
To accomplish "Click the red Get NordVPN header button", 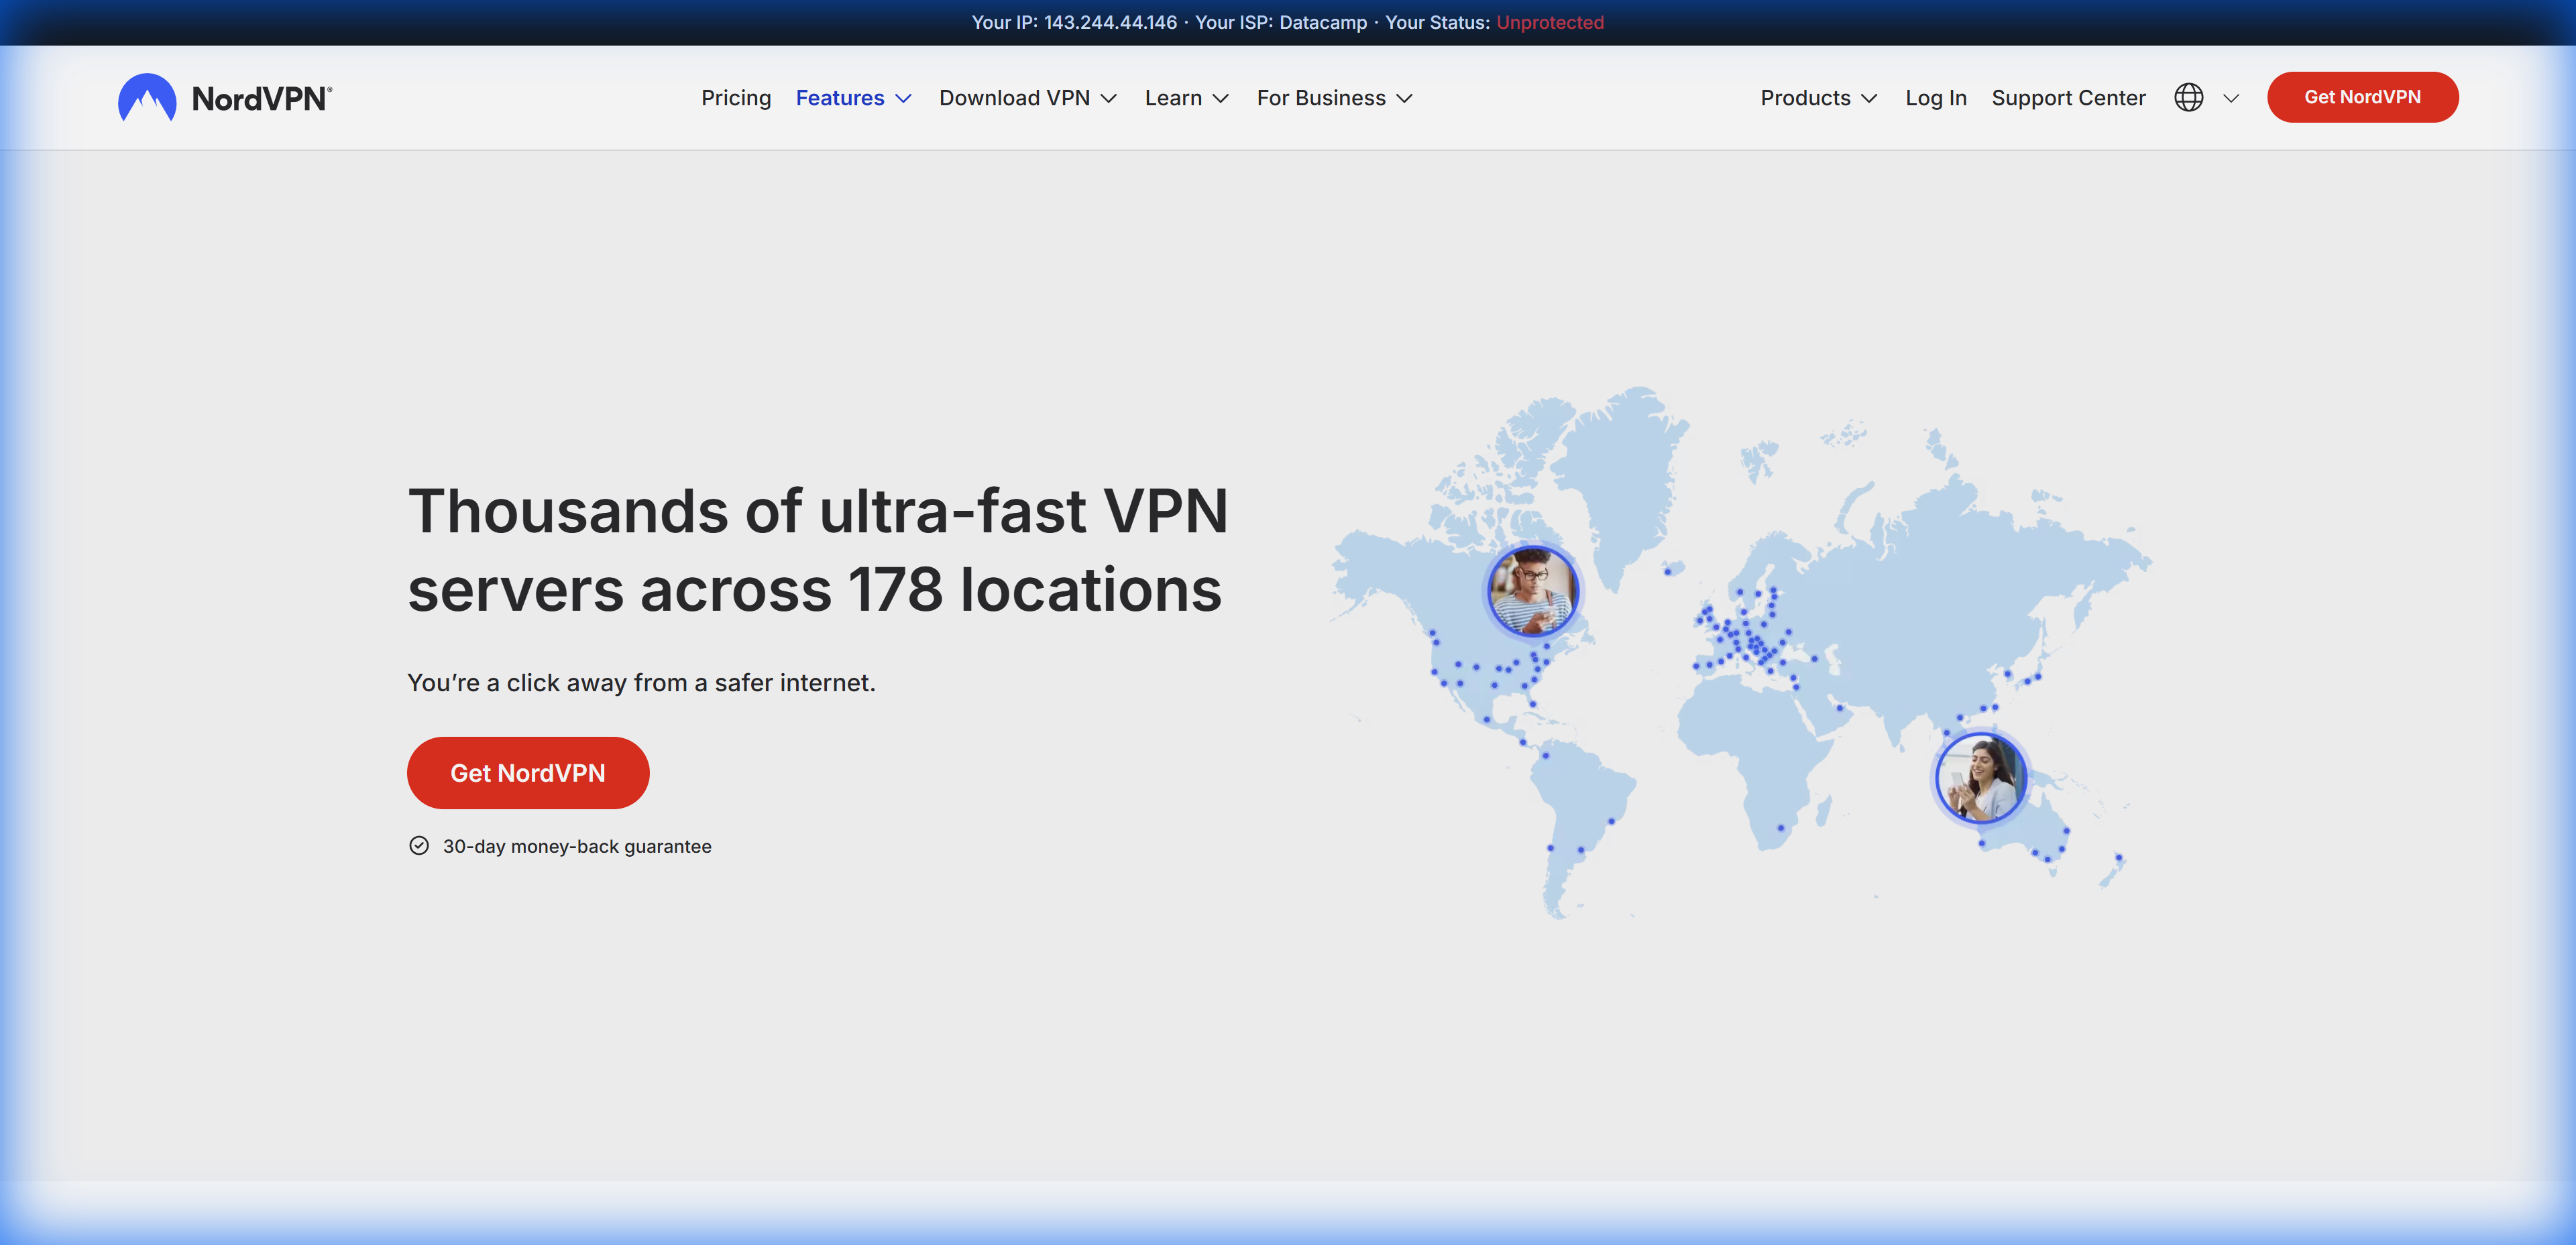I will click(2362, 97).
